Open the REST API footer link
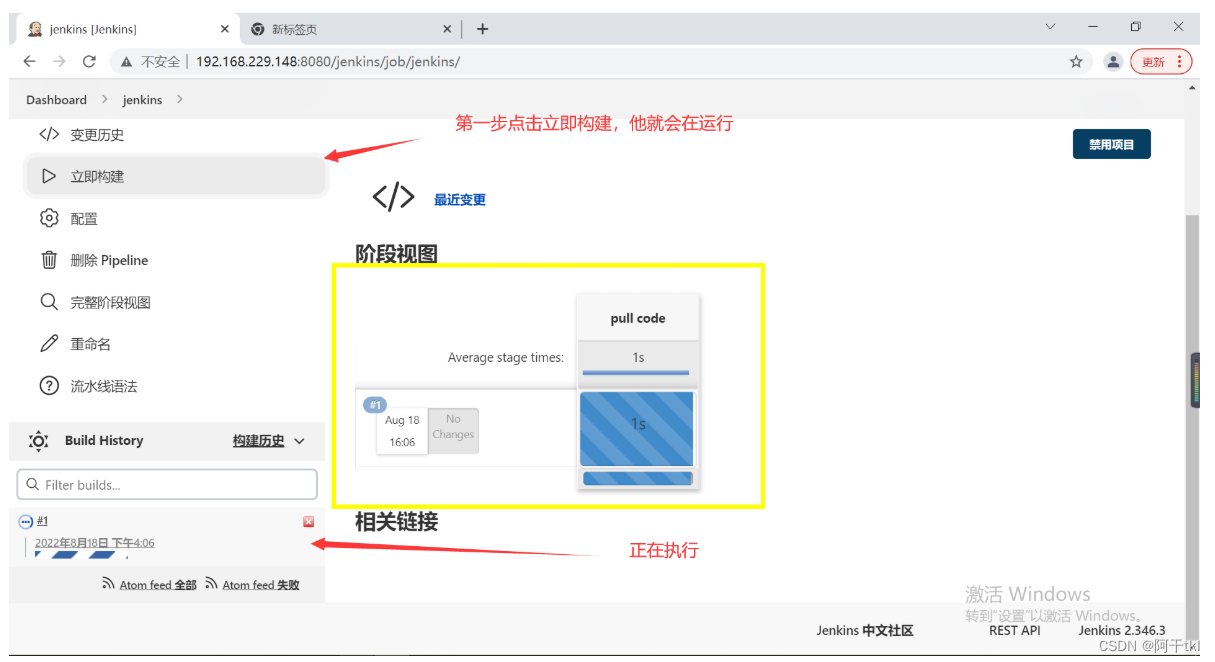The image size is (1215, 662). point(1014,630)
